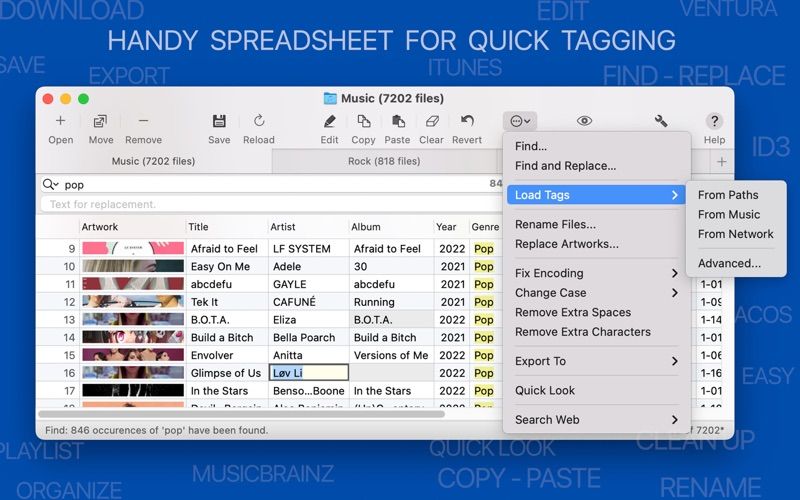Open the more actions ellipsis dropdown
The width and height of the screenshot is (800, 500).
(x=520, y=121)
